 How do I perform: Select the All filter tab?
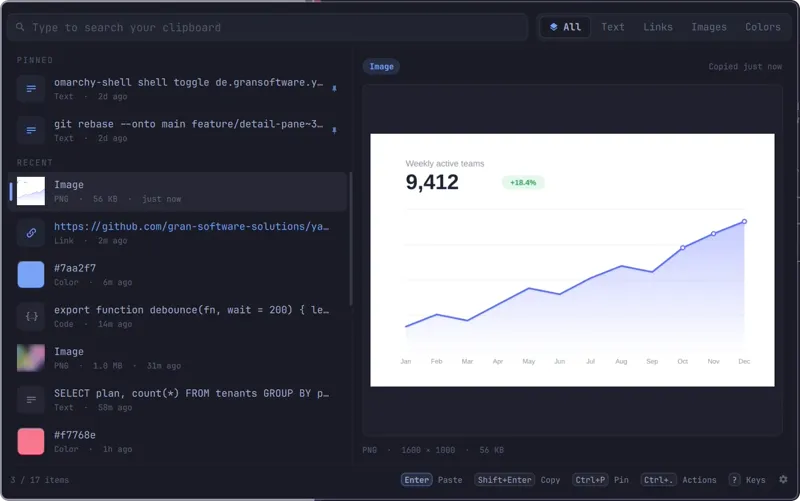click(x=565, y=27)
